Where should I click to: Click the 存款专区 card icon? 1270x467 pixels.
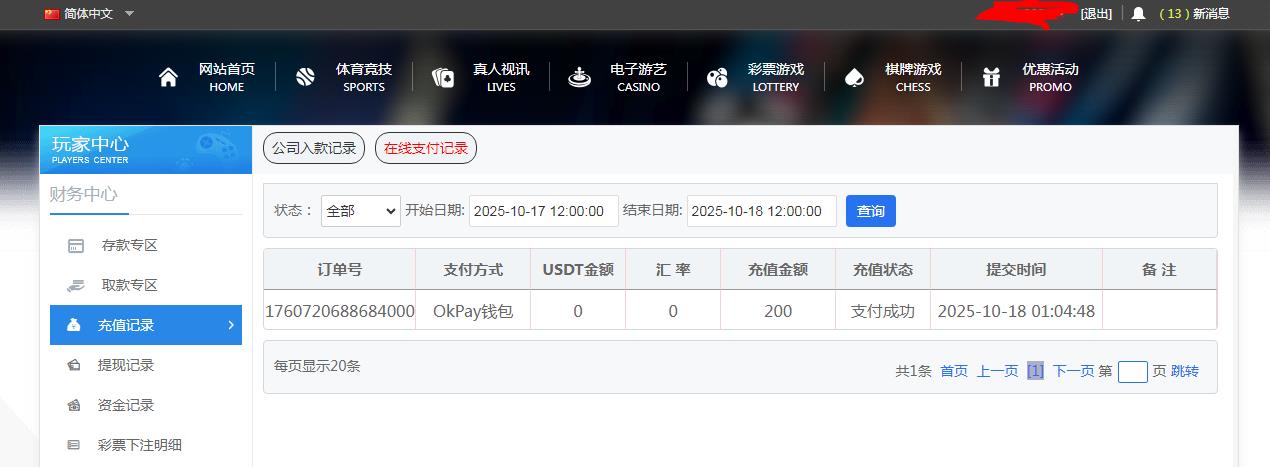click(x=75, y=246)
